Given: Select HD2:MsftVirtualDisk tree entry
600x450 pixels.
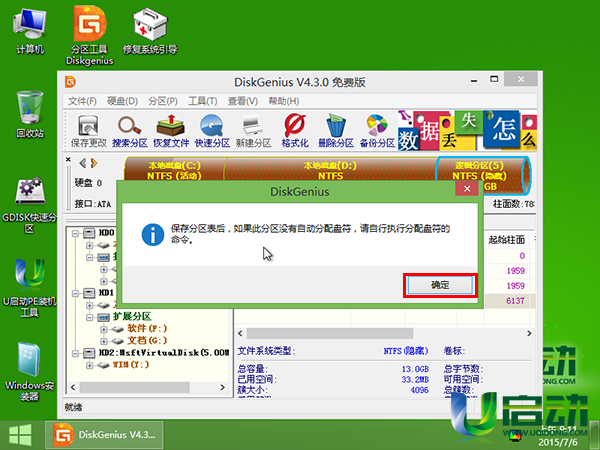Looking at the screenshot, I should click(x=163, y=353).
